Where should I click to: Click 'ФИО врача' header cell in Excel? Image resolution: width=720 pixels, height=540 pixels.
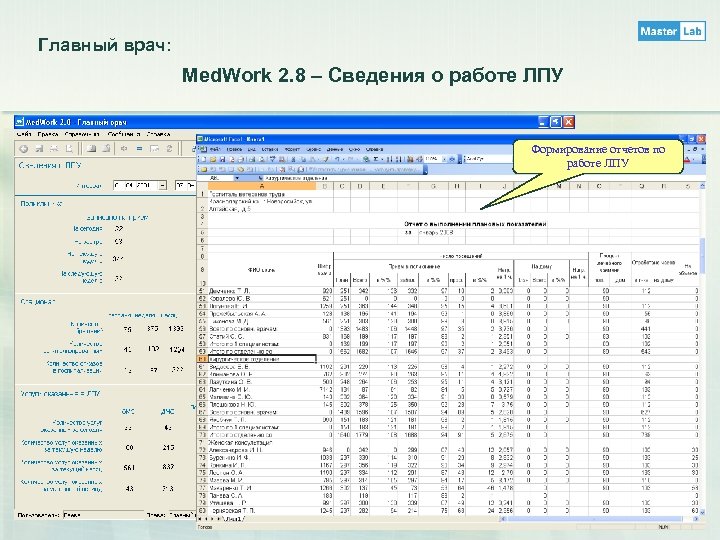(x=262, y=270)
